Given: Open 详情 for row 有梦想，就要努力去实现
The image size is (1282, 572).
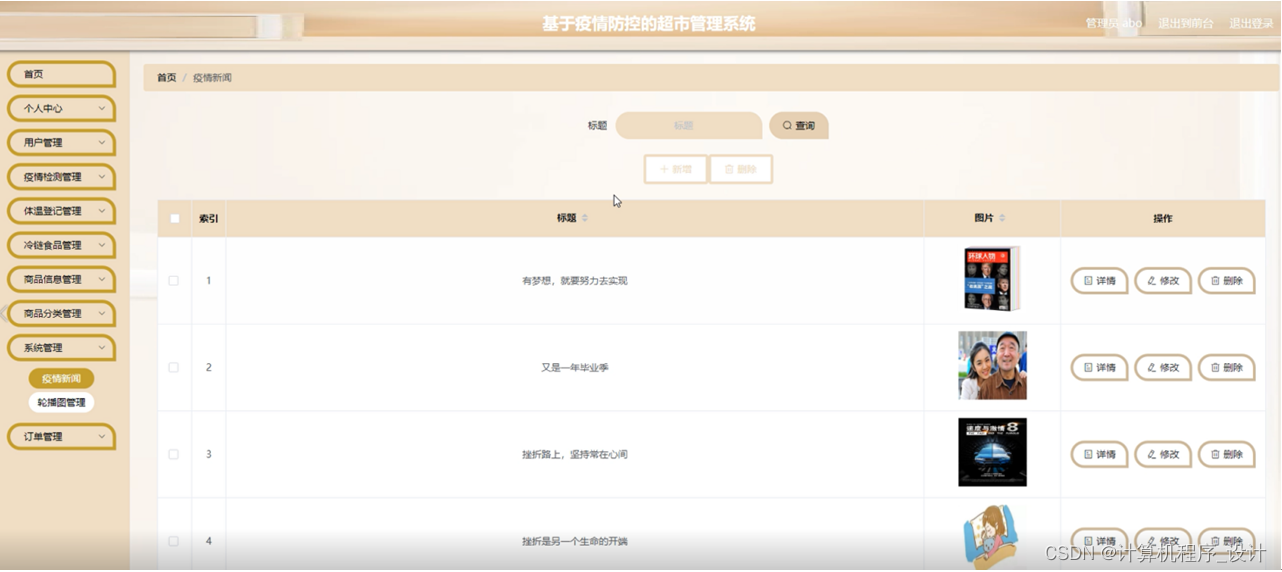Looking at the screenshot, I should tap(1099, 281).
